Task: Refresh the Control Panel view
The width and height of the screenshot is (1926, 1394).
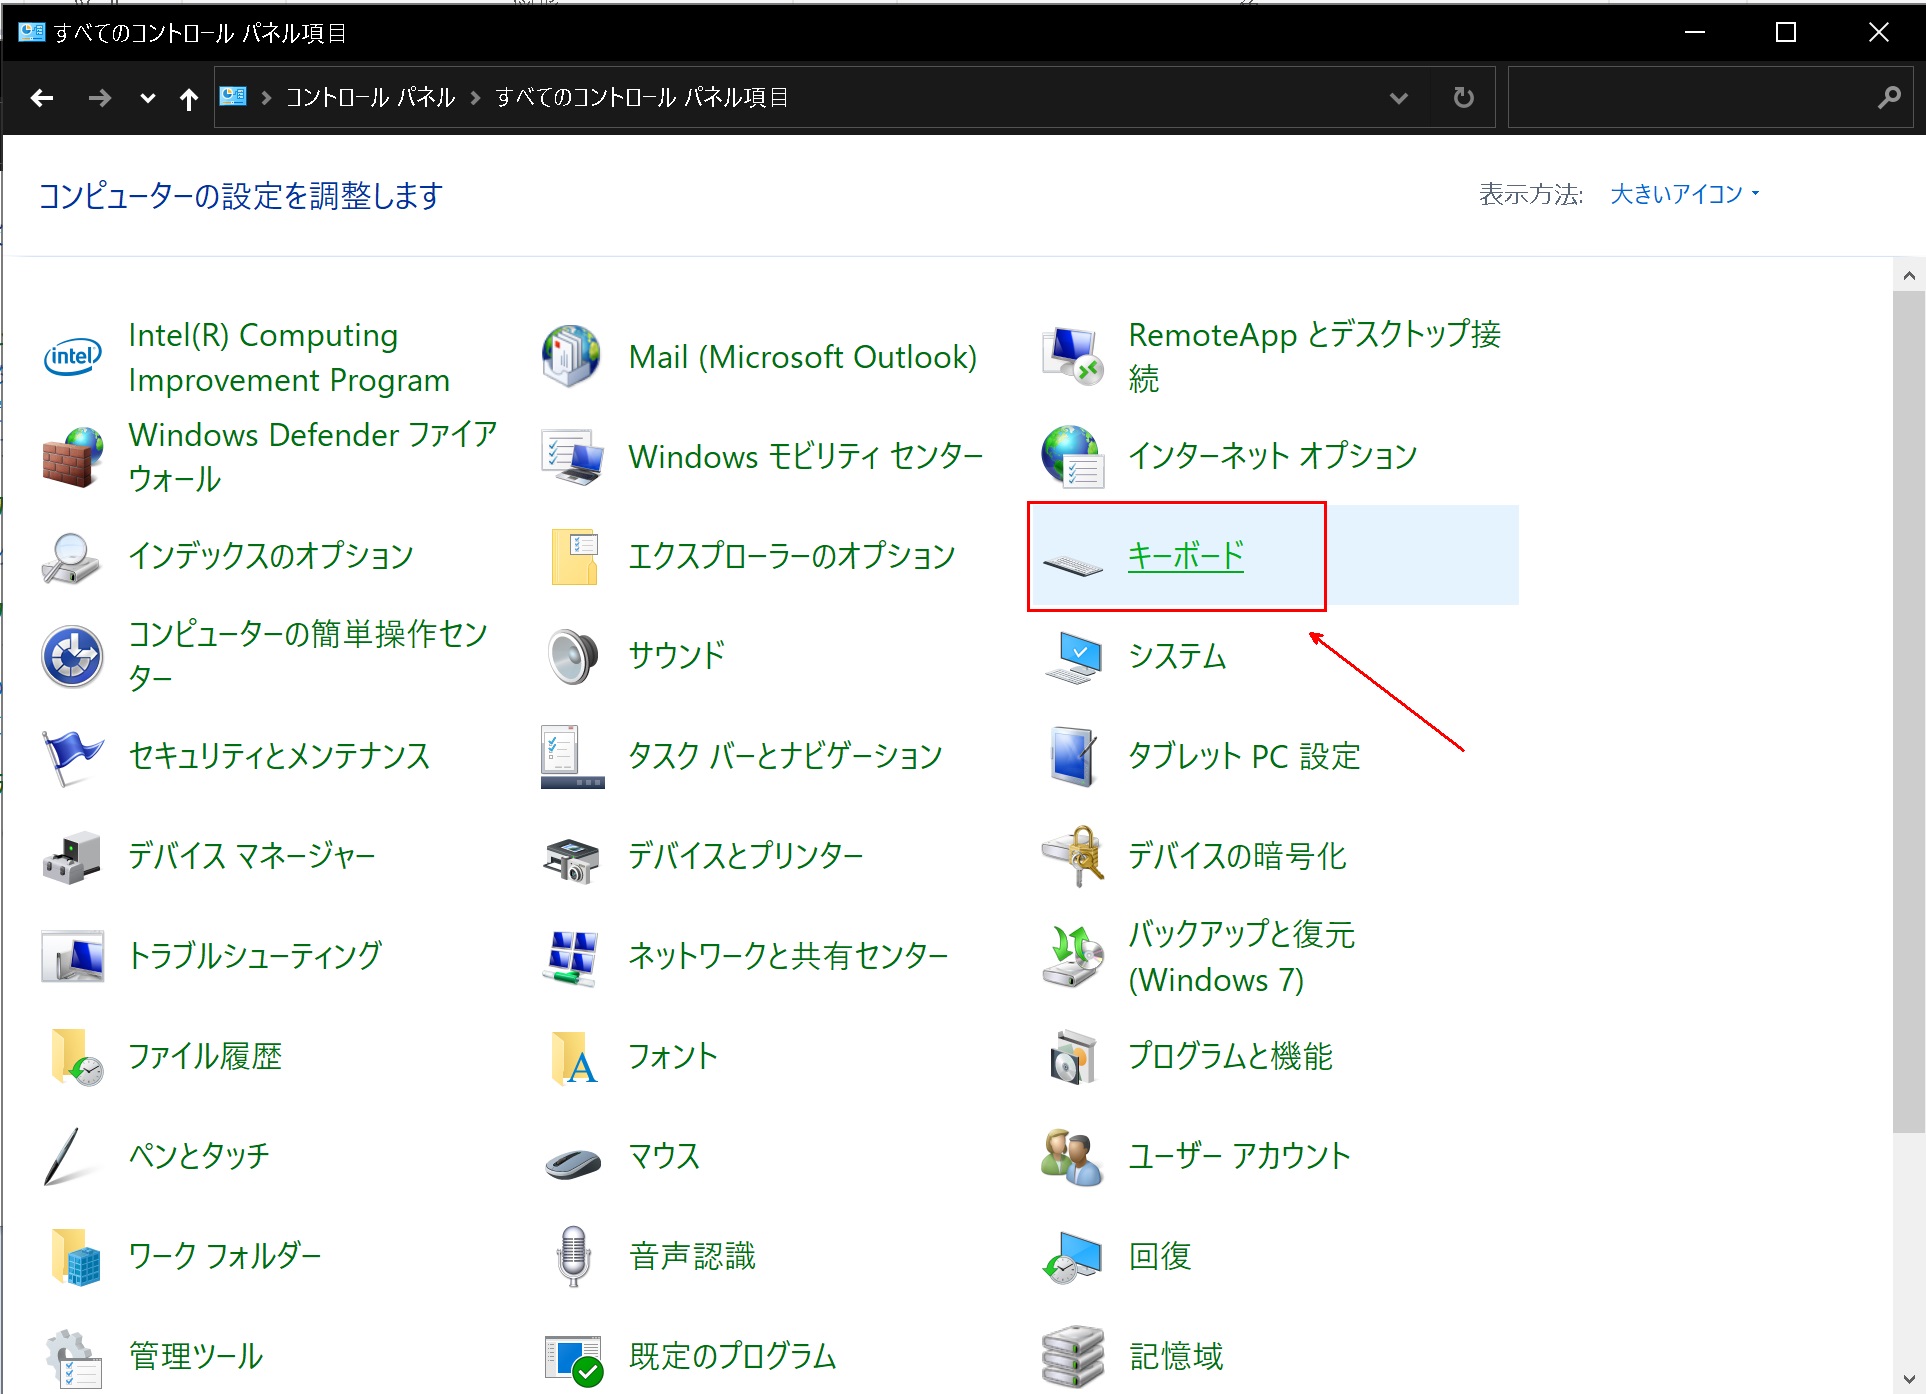Action: [x=1463, y=98]
